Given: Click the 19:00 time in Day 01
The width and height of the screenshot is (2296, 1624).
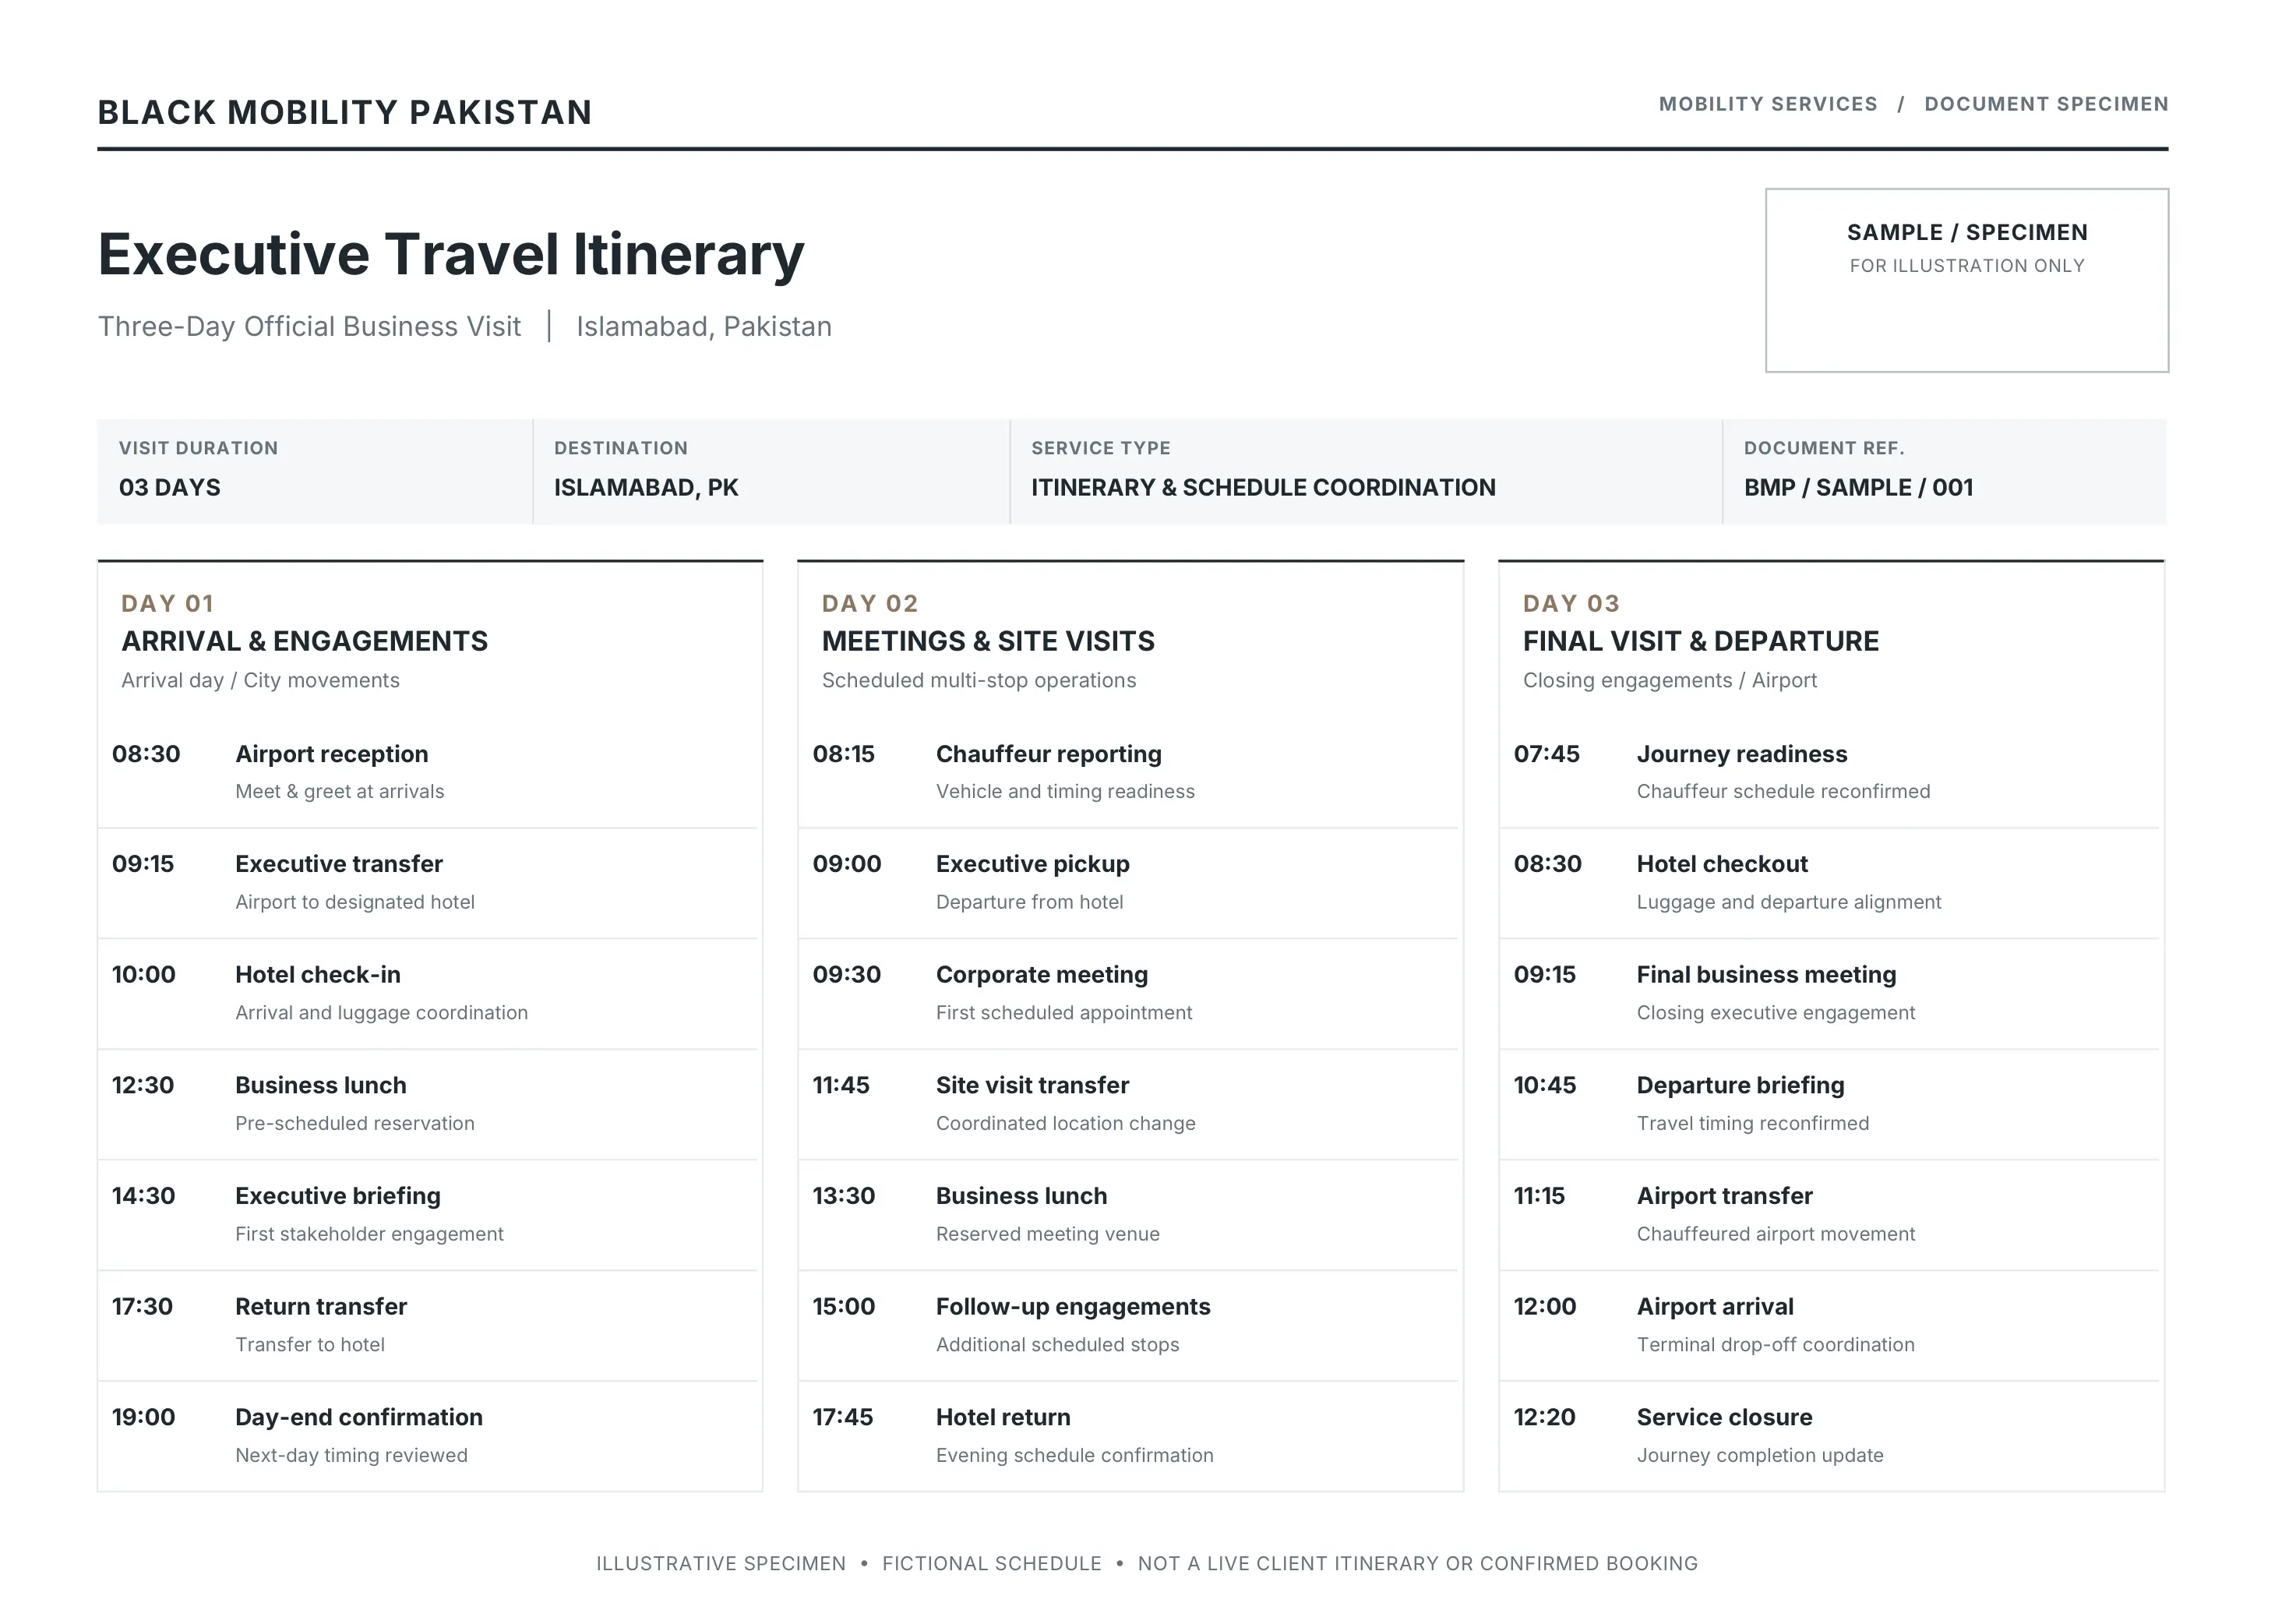Looking at the screenshot, I should (x=143, y=1417).
